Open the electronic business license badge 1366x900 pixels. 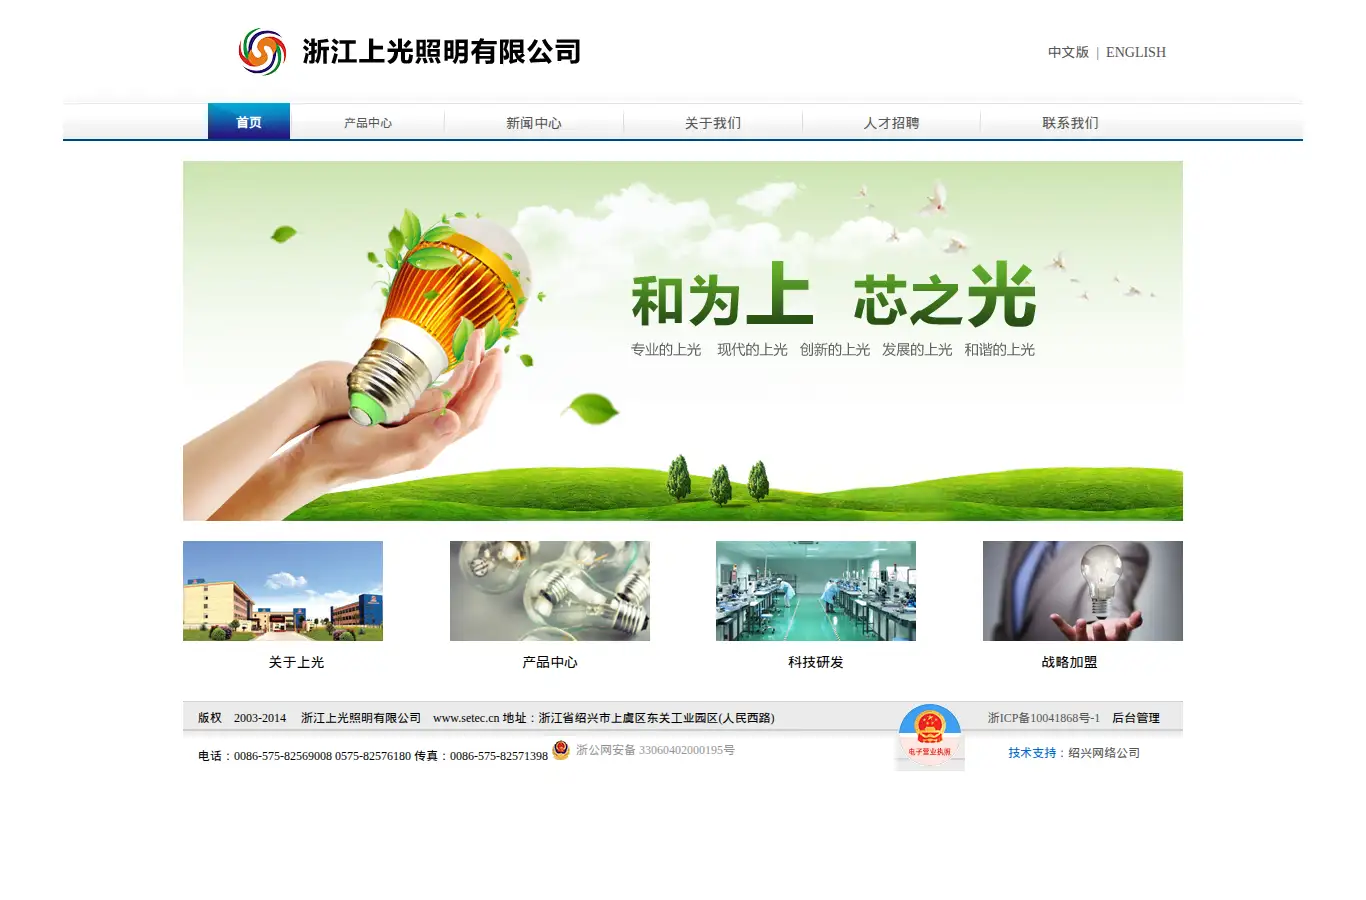(x=930, y=737)
